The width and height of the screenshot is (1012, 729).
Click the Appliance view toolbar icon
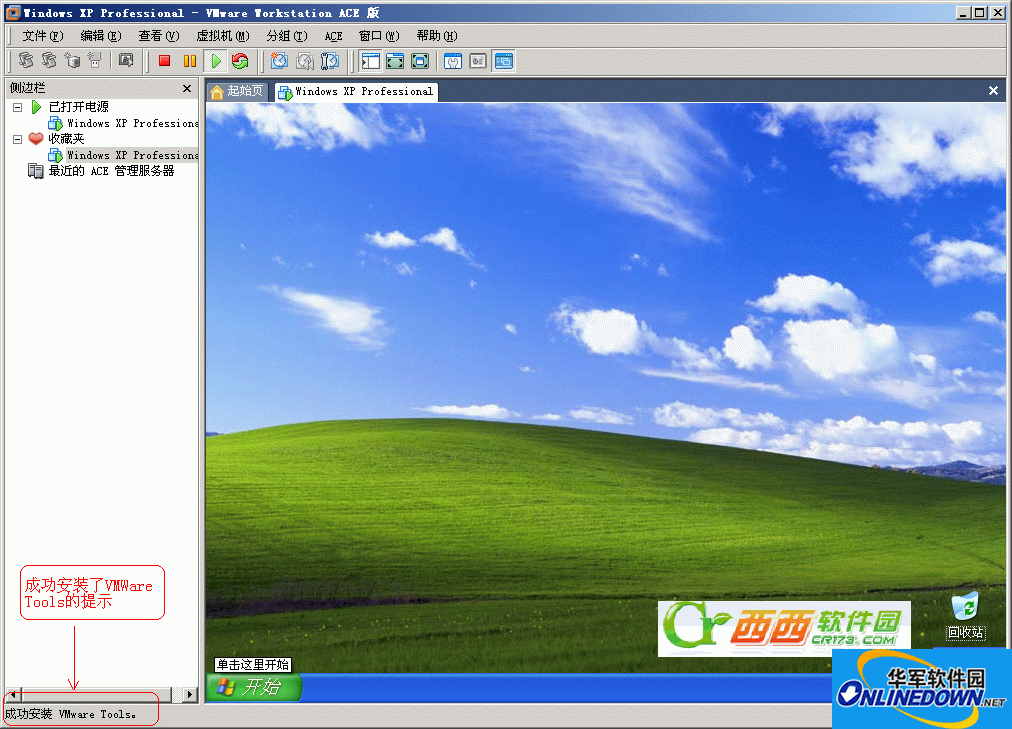click(478, 61)
